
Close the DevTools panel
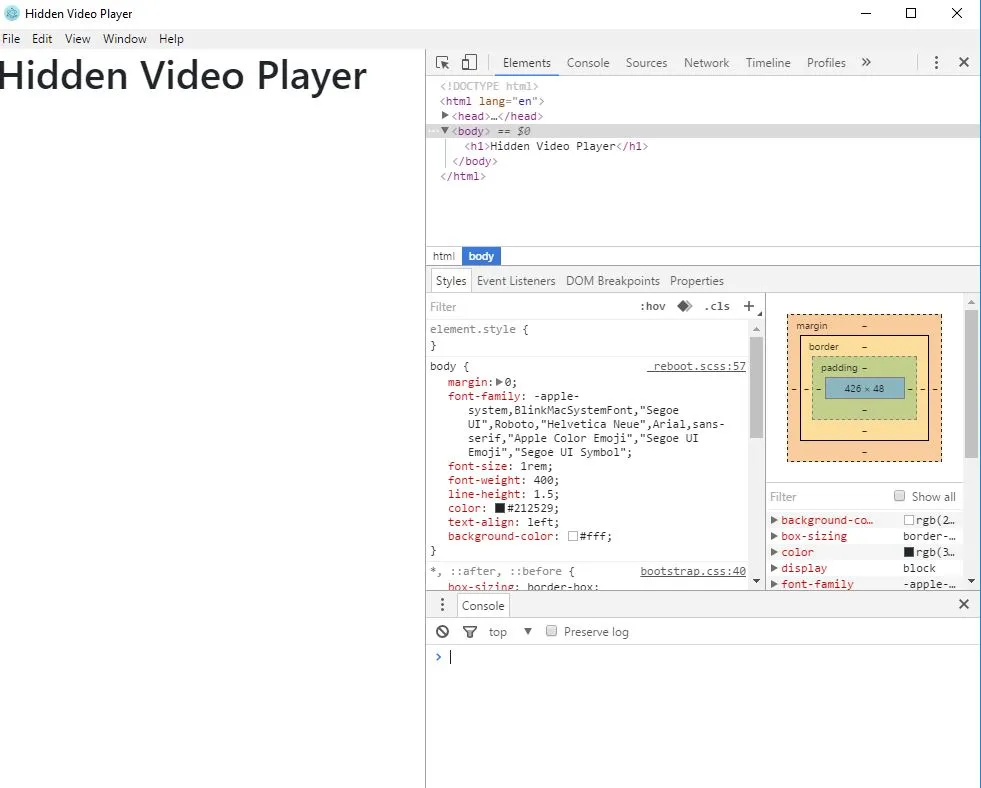[x=963, y=62]
